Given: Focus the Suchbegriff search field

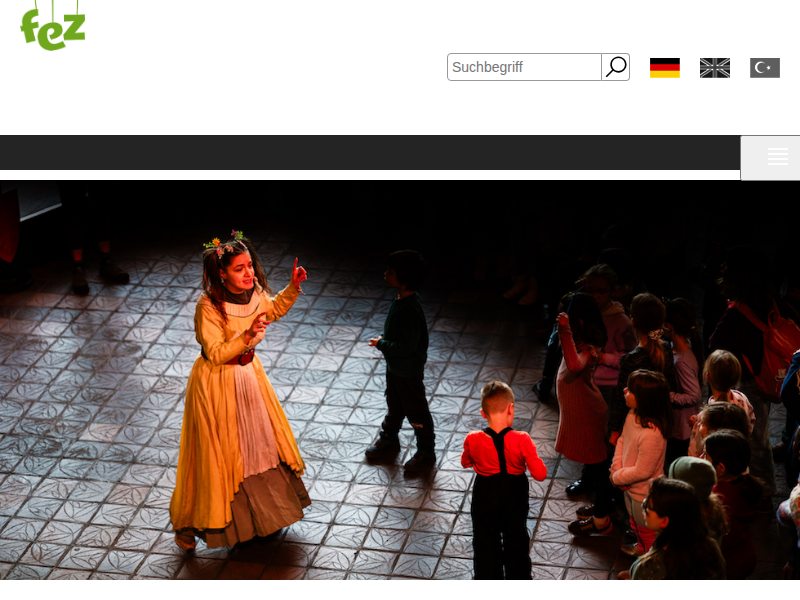Looking at the screenshot, I should point(524,67).
